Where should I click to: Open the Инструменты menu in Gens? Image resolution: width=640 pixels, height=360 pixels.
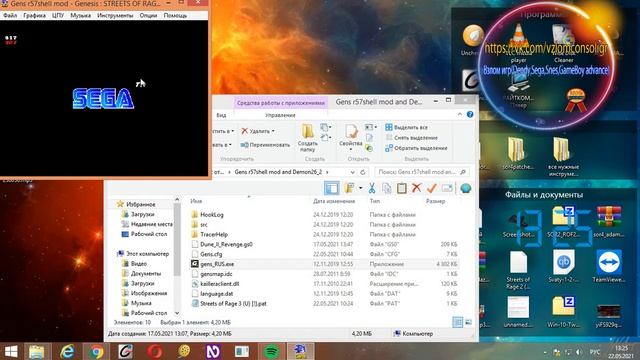(x=115, y=16)
